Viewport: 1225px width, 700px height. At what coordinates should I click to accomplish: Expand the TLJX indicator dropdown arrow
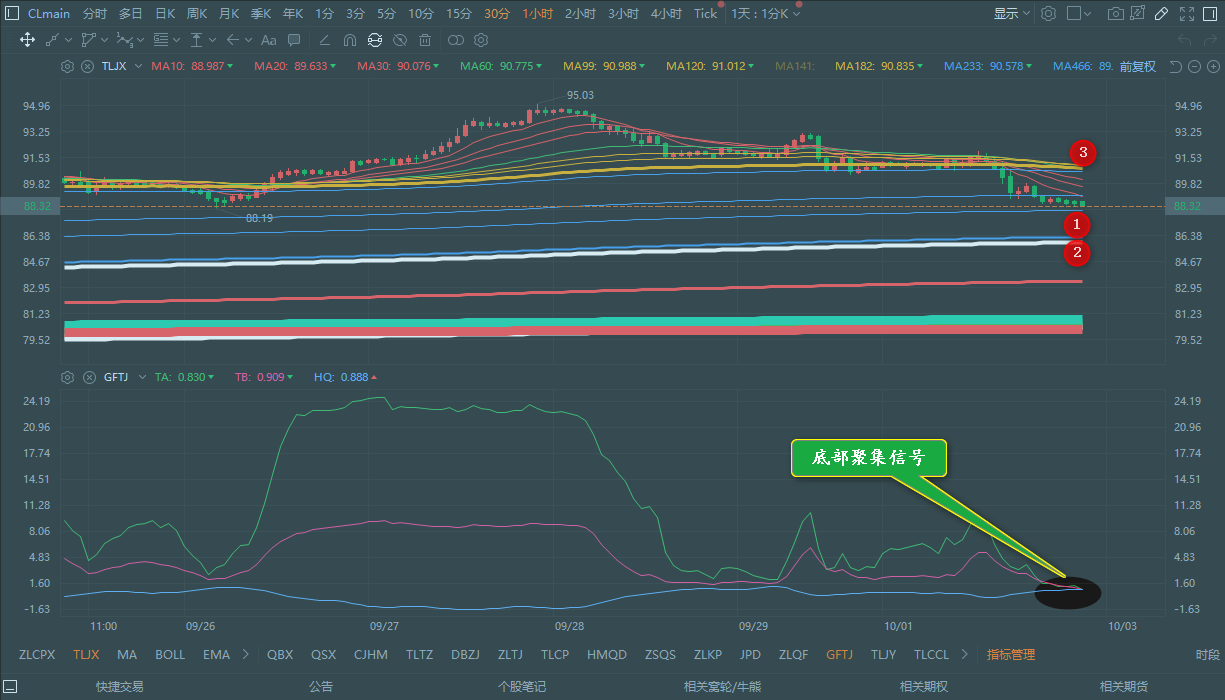(x=135, y=67)
